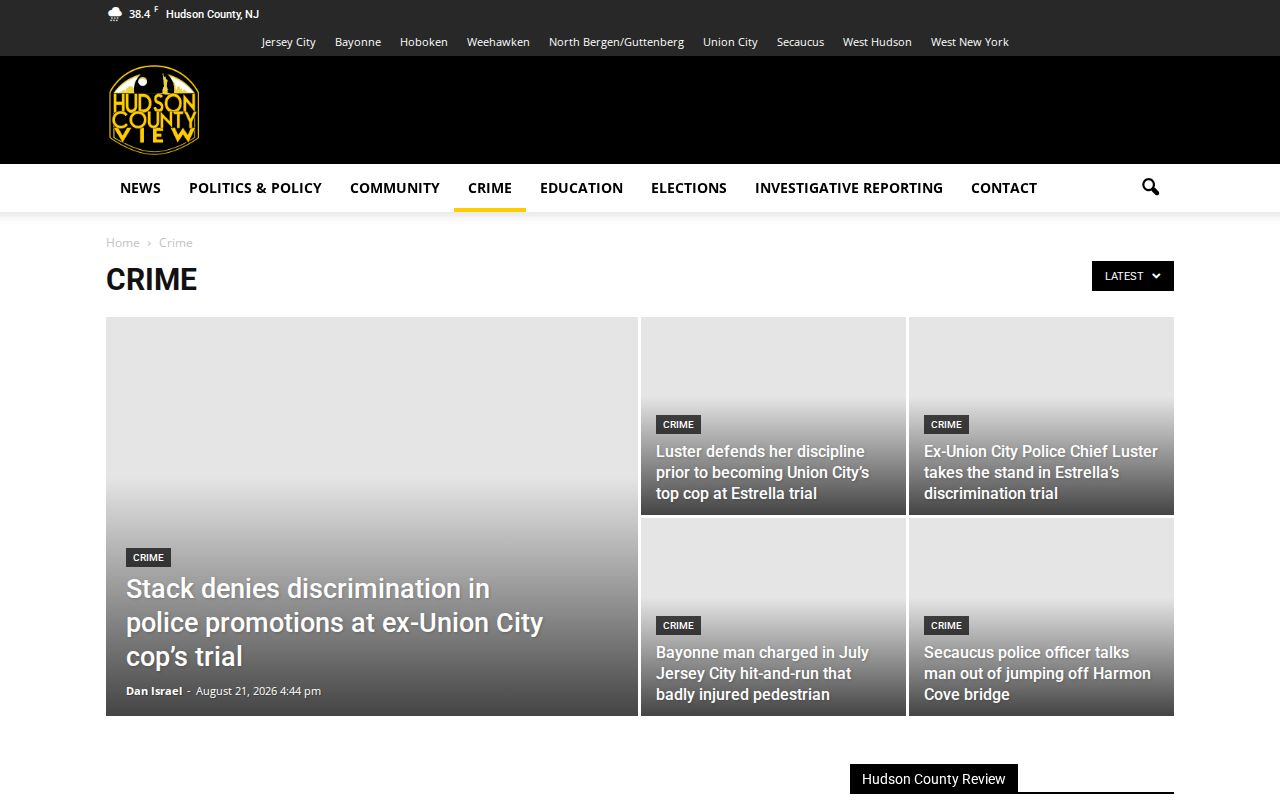Read Bayonne man charged hit-and-run article

[x=762, y=673]
